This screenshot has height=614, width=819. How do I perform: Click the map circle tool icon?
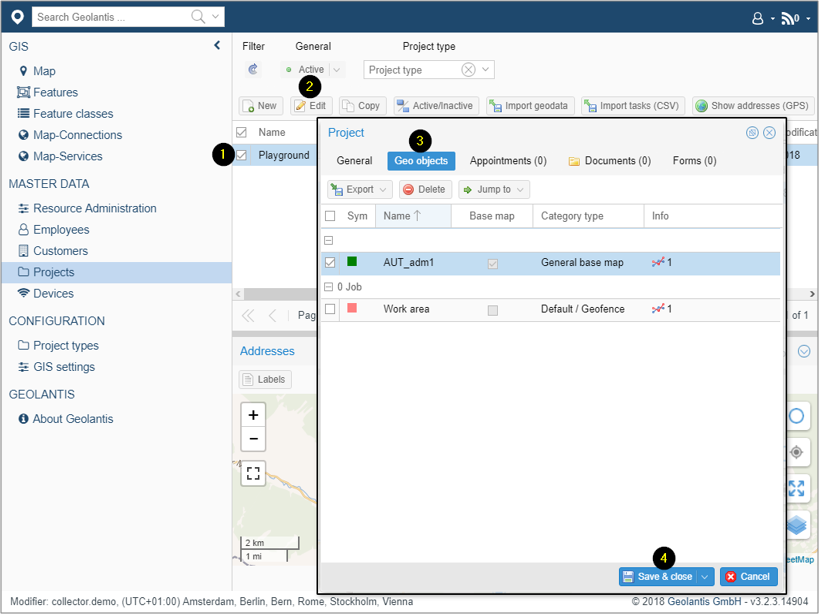(797, 416)
